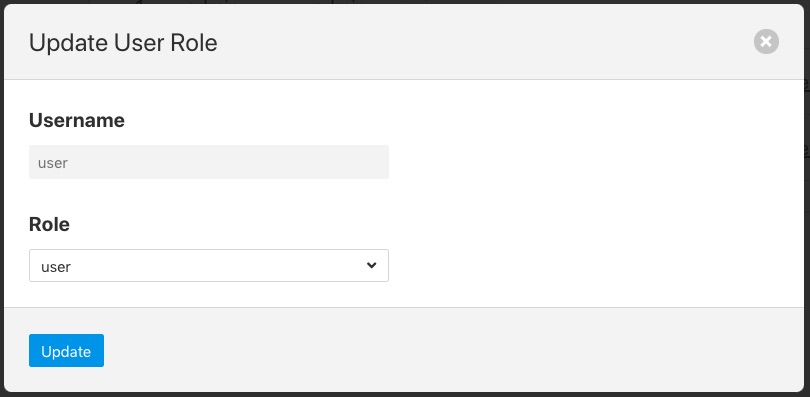Click the Username label

click(x=76, y=120)
